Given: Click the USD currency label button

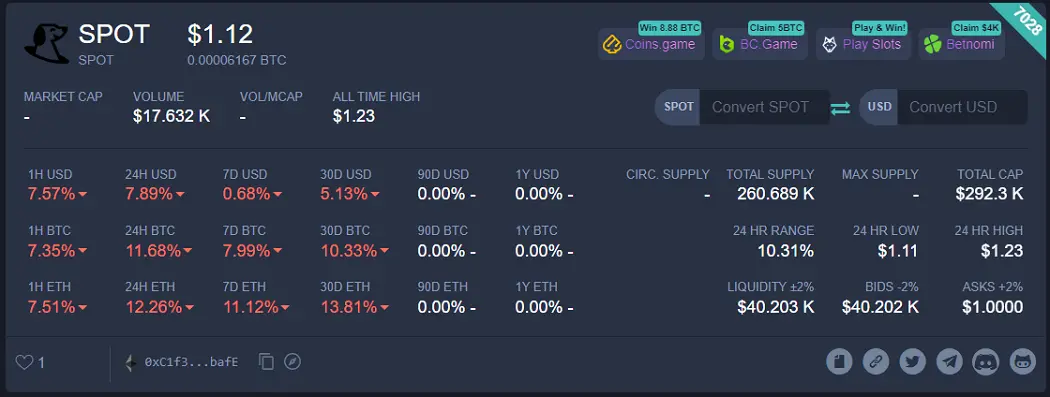Looking at the screenshot, I should click(x=879, y=107).
